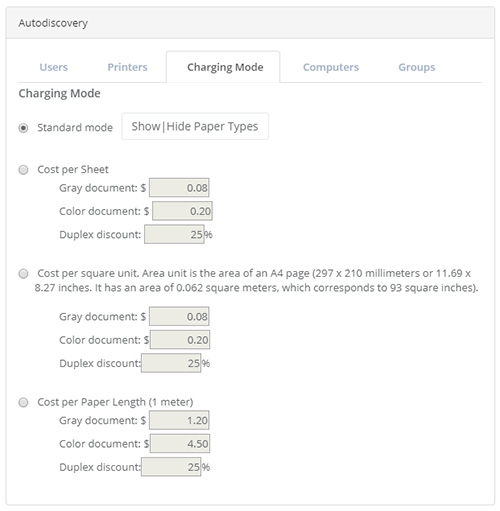Go to the Computers tab
This screenshot has height=511, width=500.
[x=331, y=67]
